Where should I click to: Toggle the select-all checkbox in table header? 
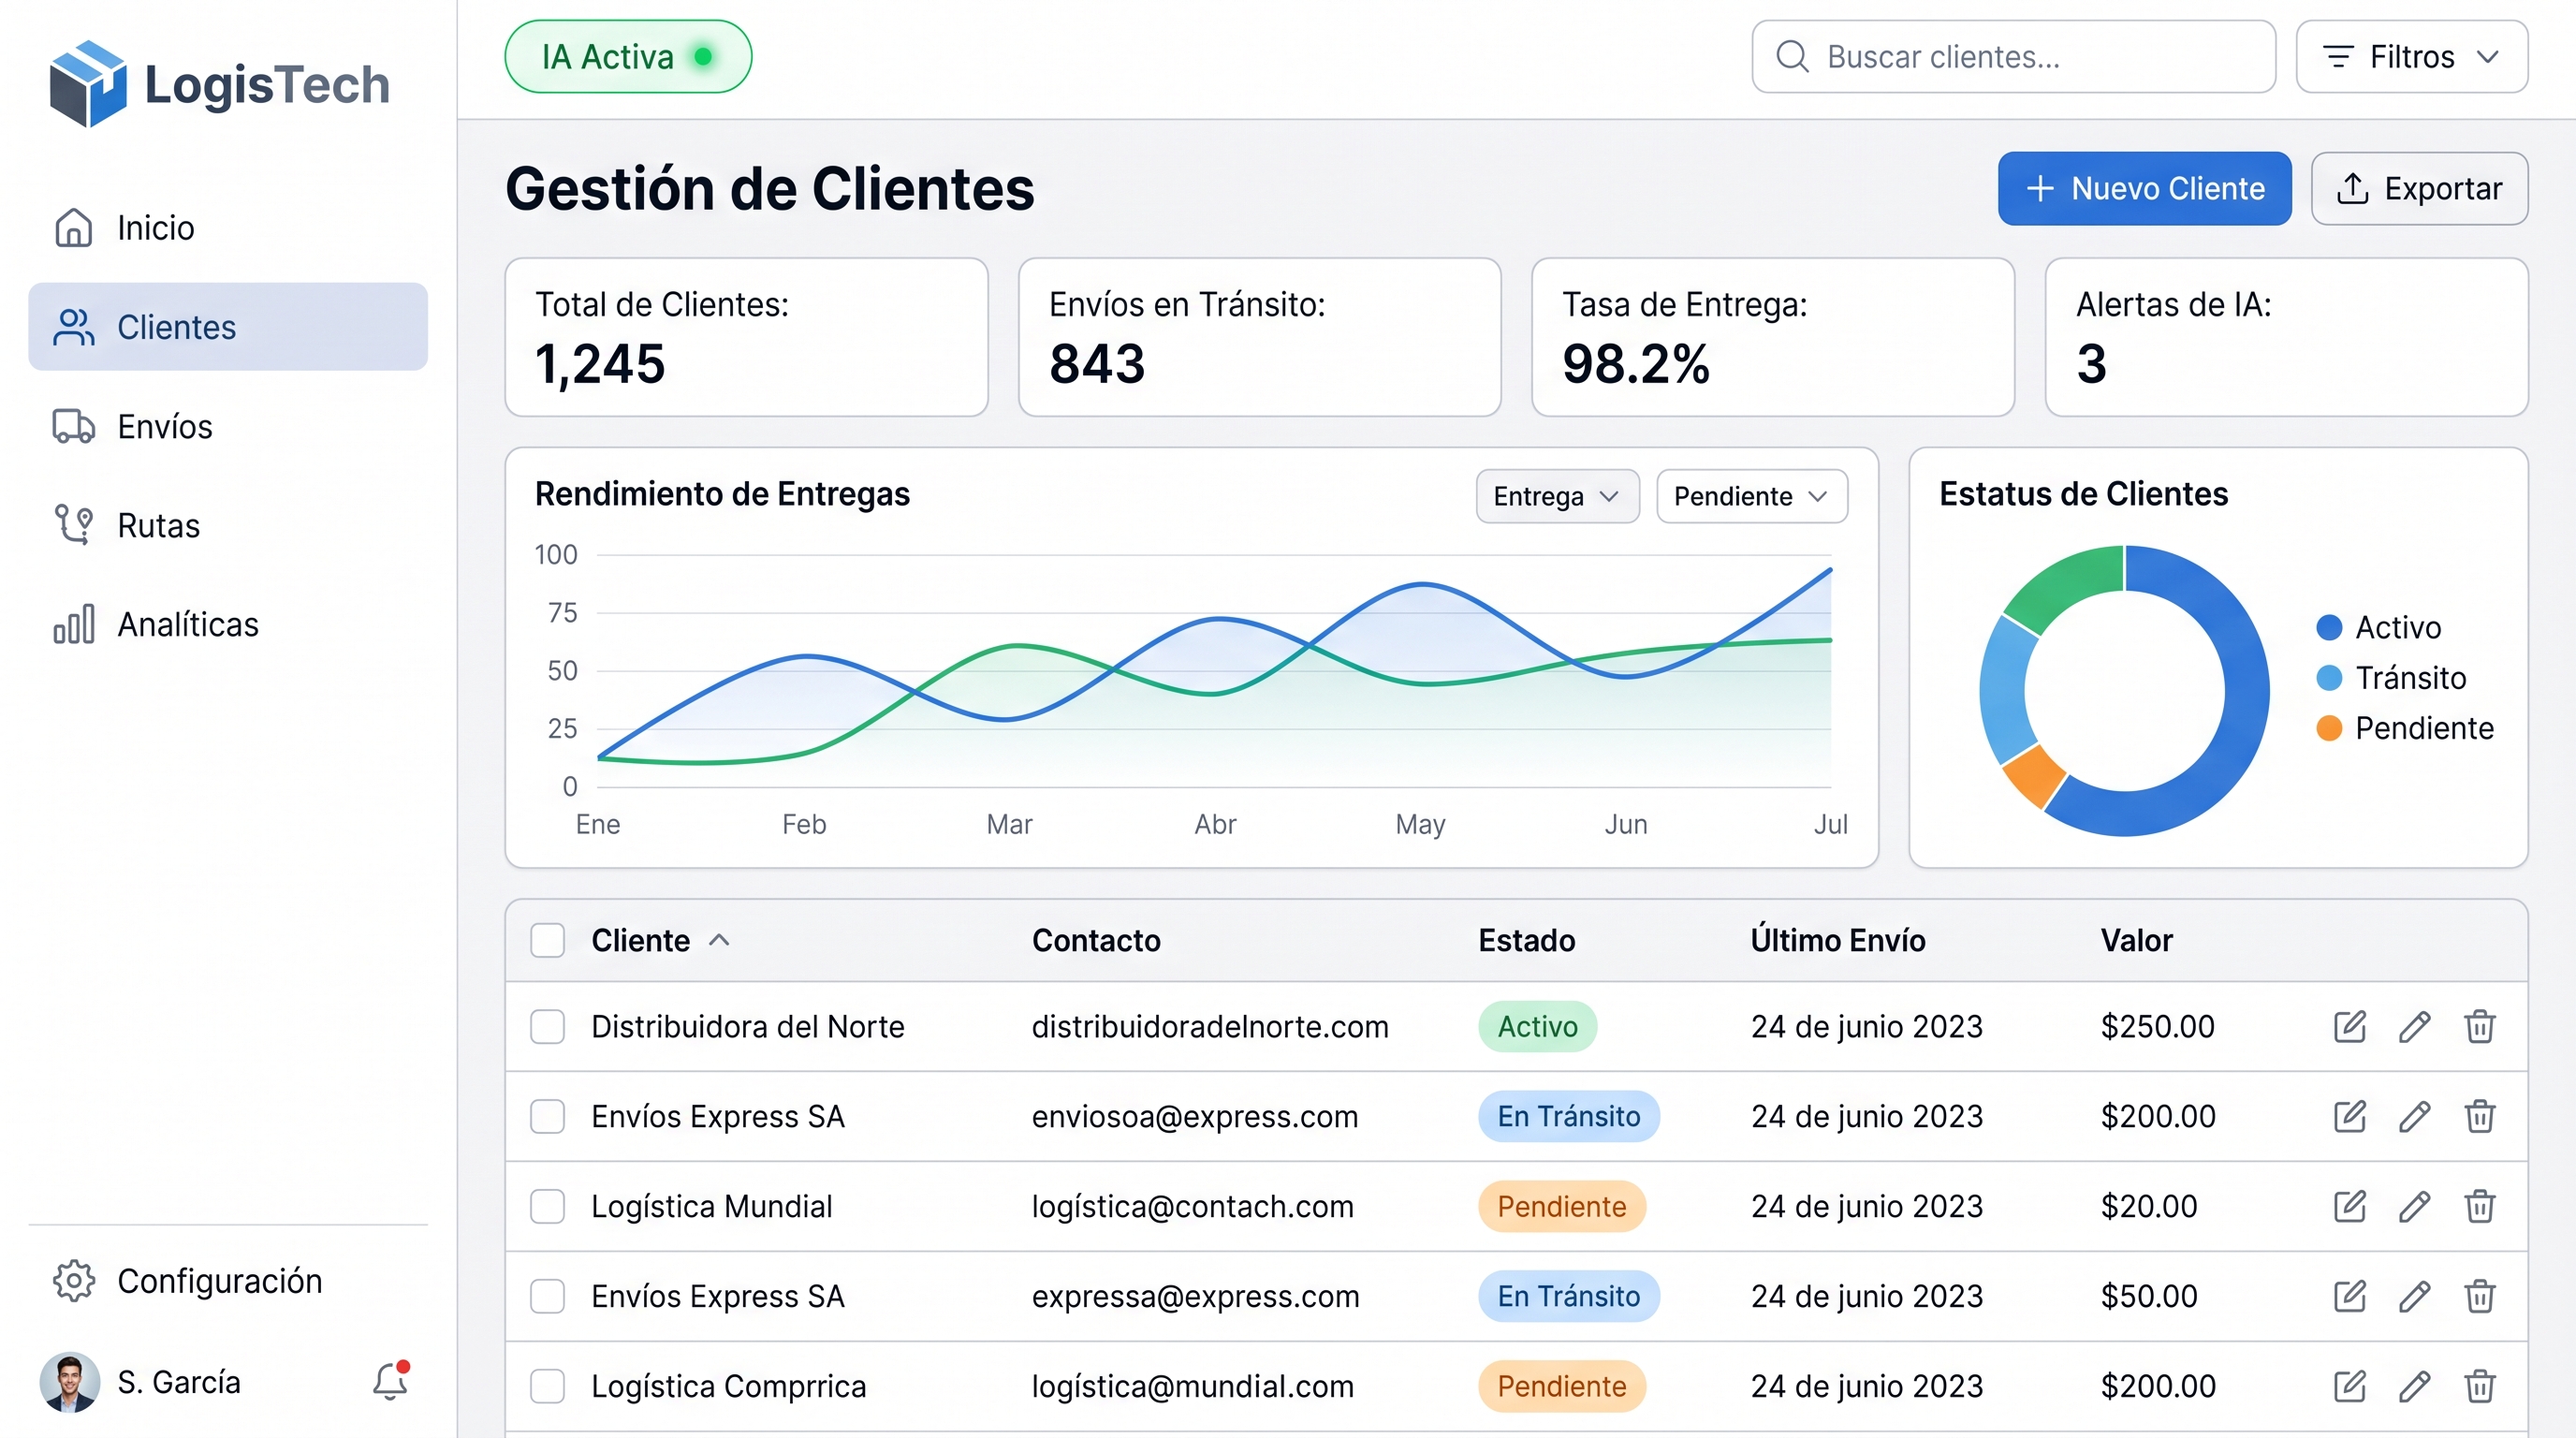[547, 940]
